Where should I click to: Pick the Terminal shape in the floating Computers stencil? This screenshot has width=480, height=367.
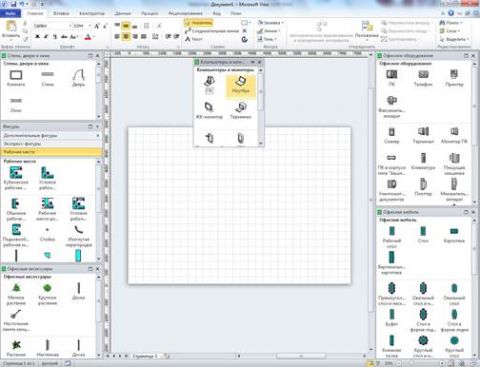point(241,111)
